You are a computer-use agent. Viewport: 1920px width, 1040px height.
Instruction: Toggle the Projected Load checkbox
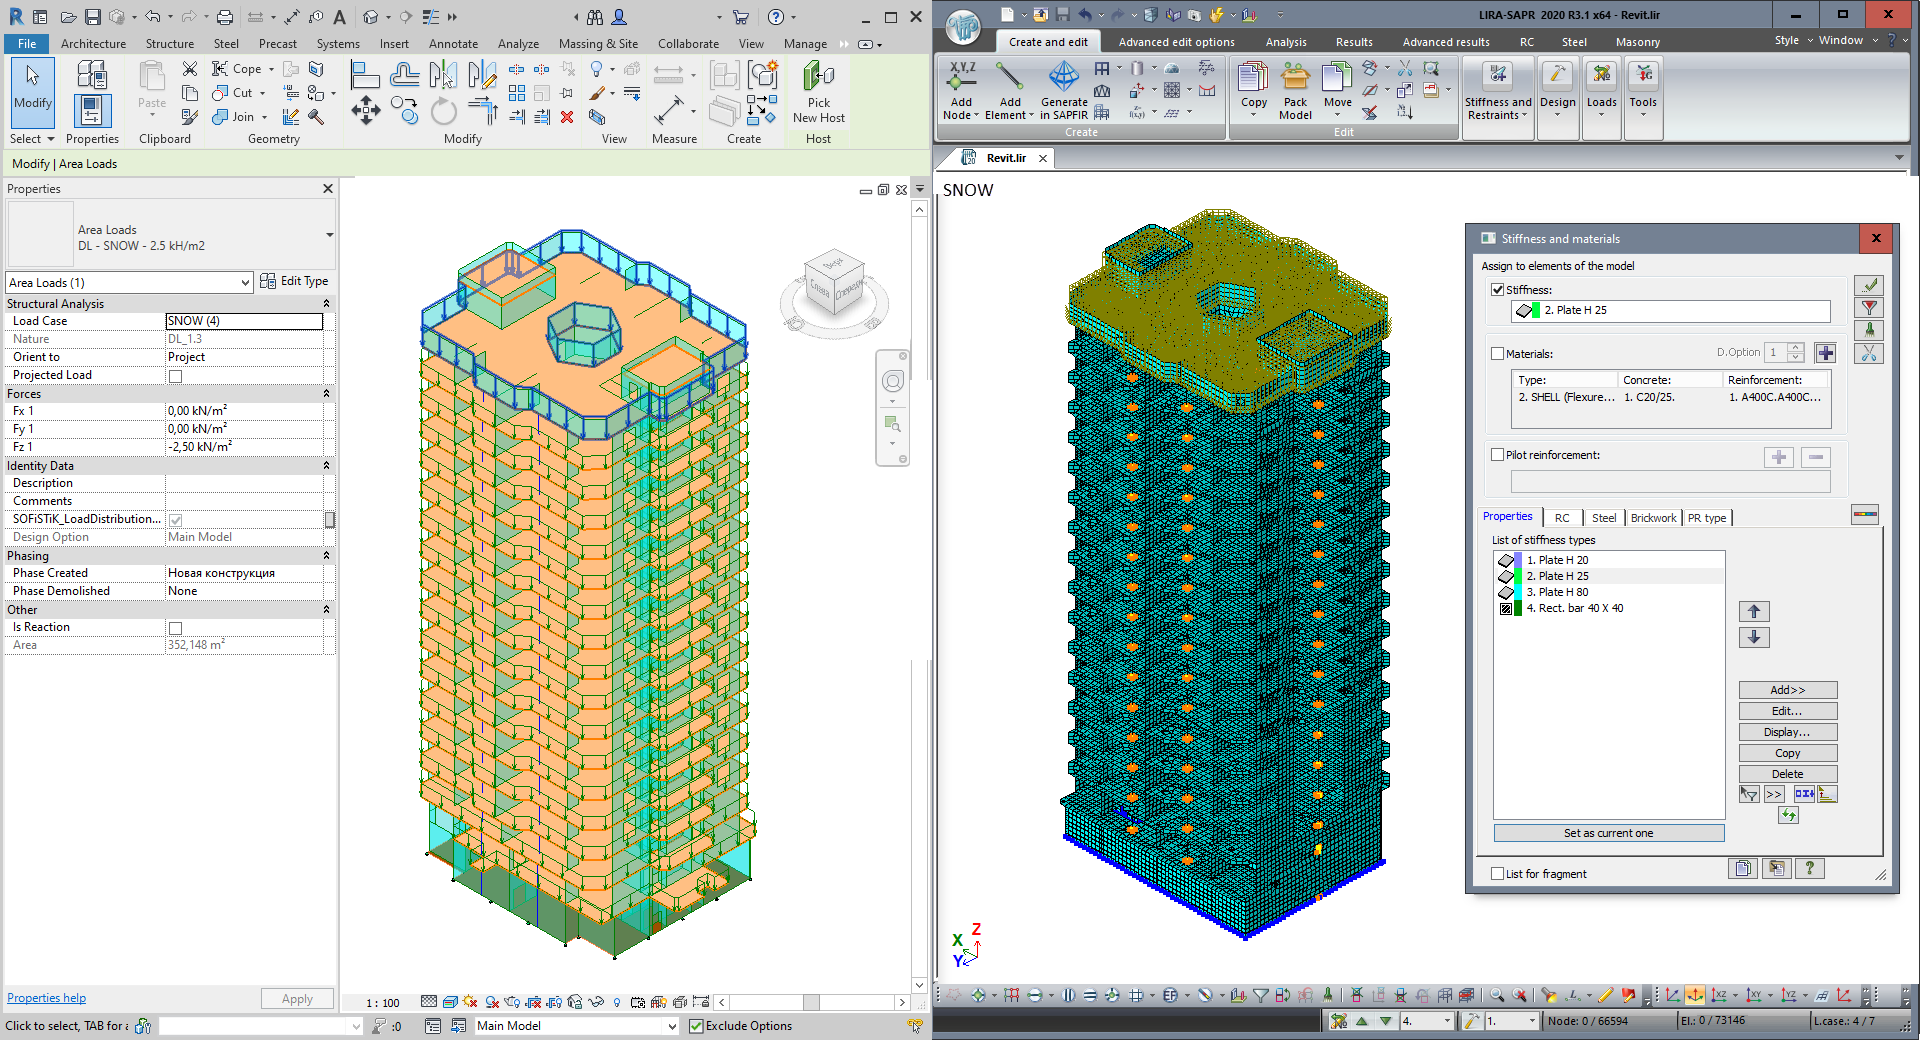tap(176, 376)
